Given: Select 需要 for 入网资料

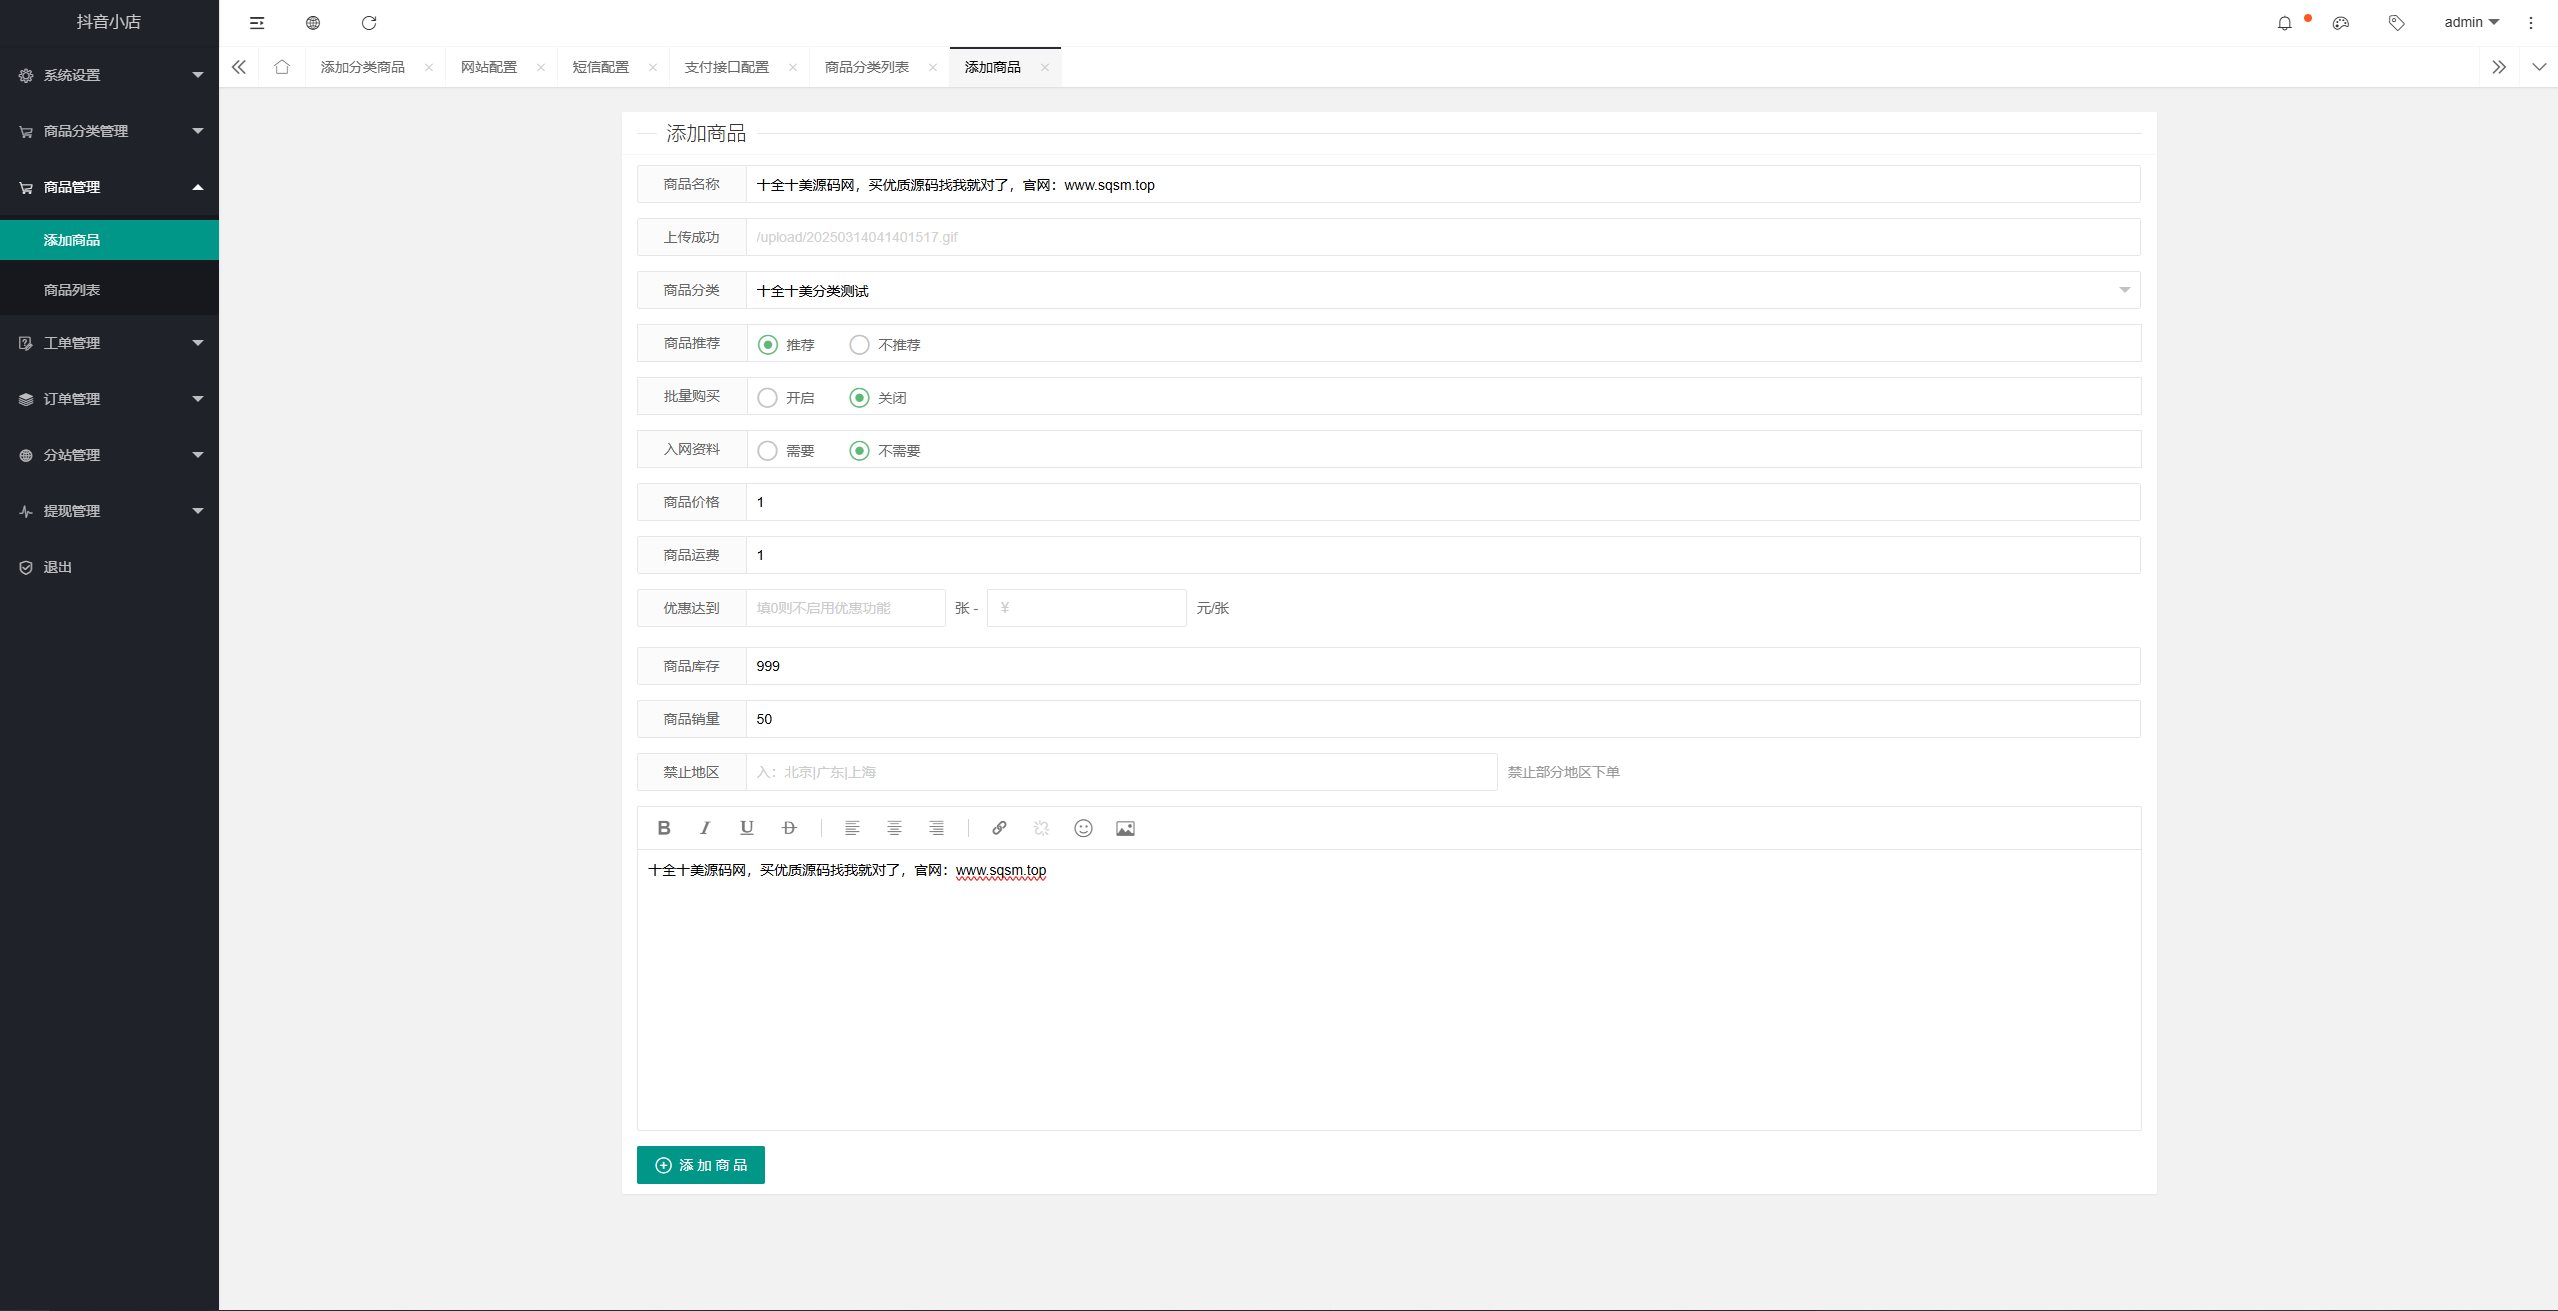Looking at the screenshot, I should (767, 451).
